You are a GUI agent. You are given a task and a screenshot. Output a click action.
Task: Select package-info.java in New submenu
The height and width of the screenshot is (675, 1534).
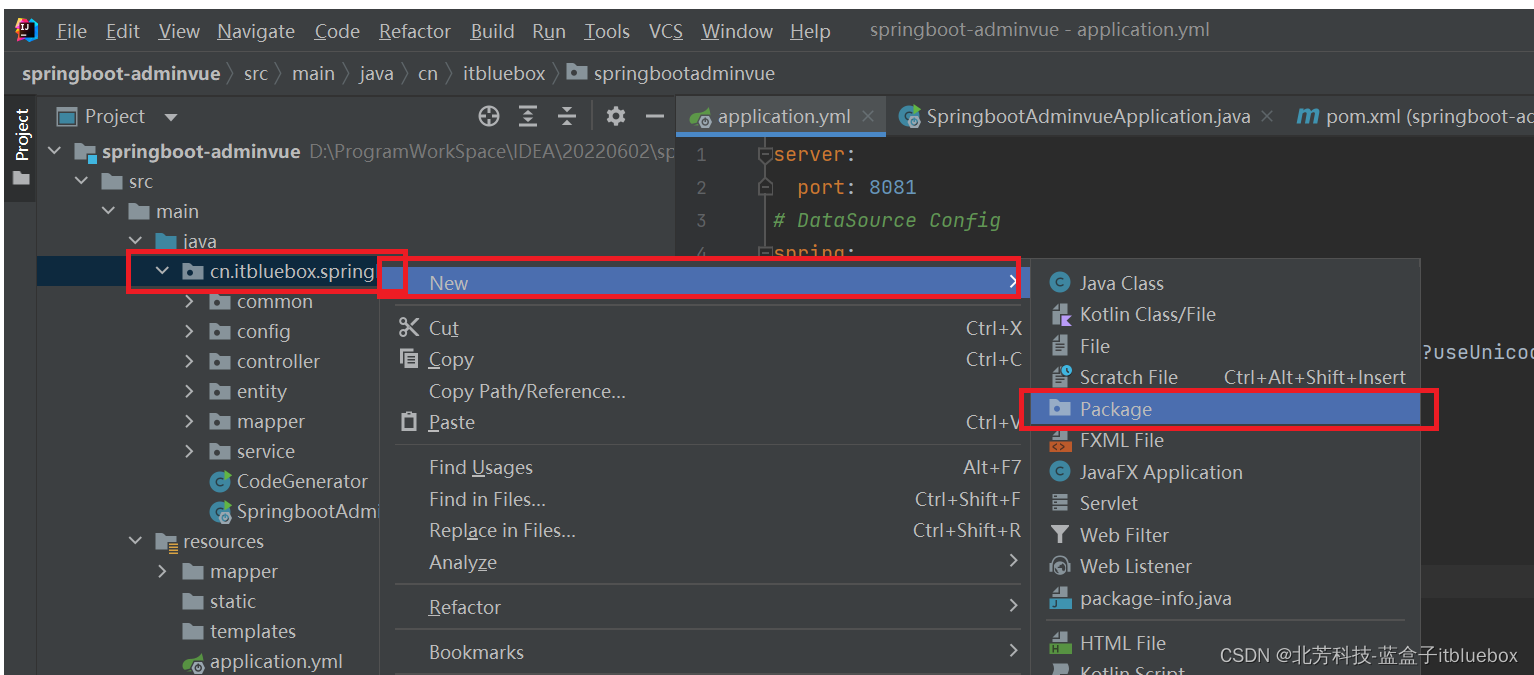[1225, 598]
